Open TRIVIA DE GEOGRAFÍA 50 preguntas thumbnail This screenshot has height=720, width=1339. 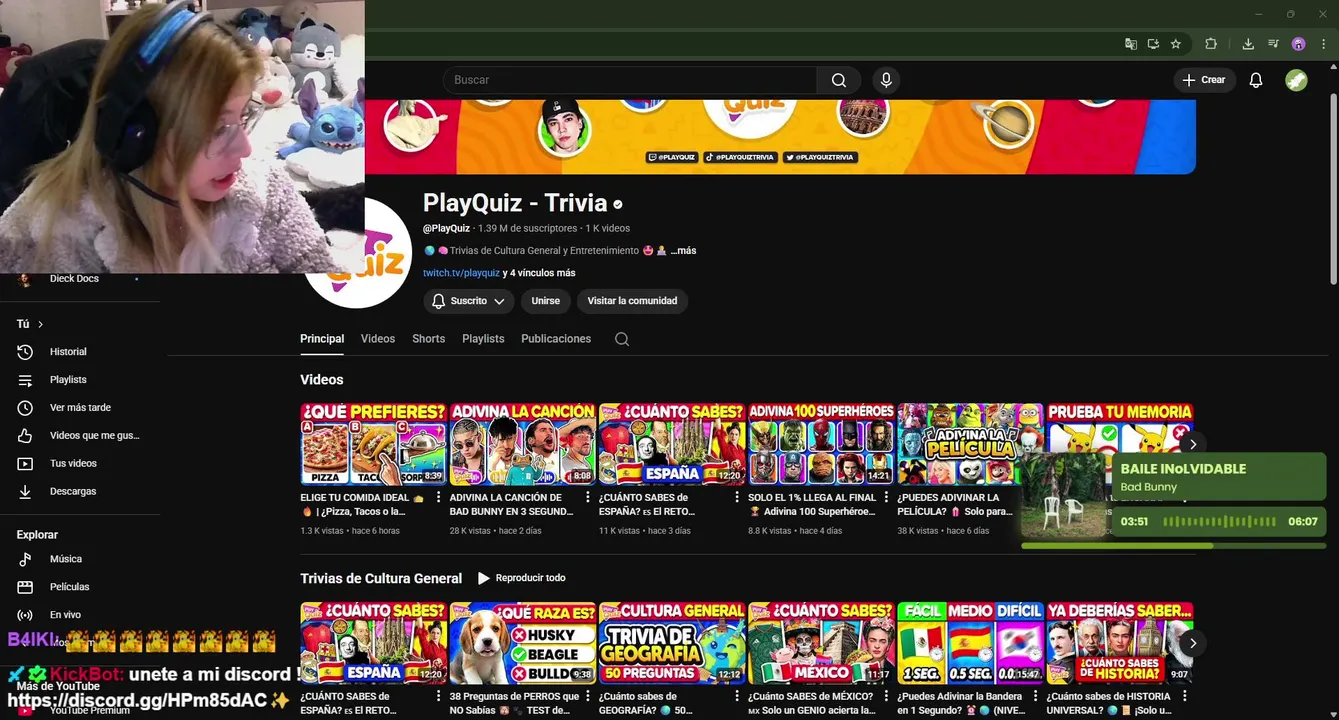[x=672, y=643]
